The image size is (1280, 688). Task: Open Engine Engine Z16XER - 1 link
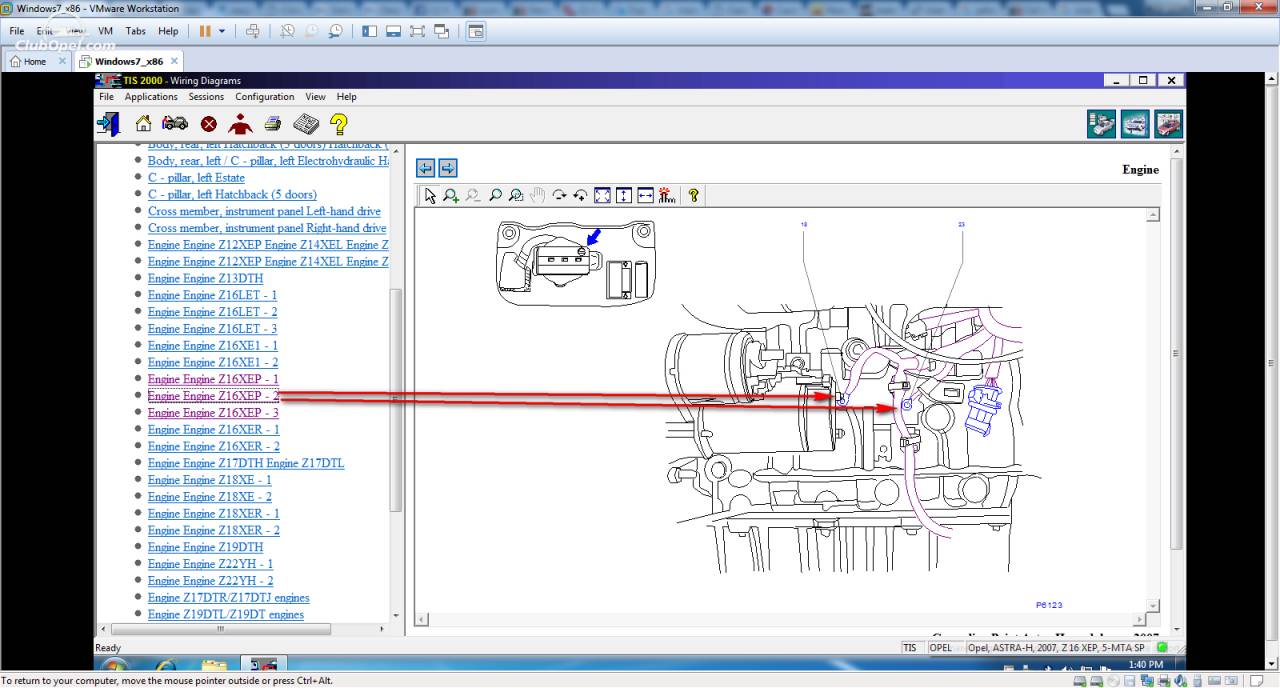click(x=214, y=430)
